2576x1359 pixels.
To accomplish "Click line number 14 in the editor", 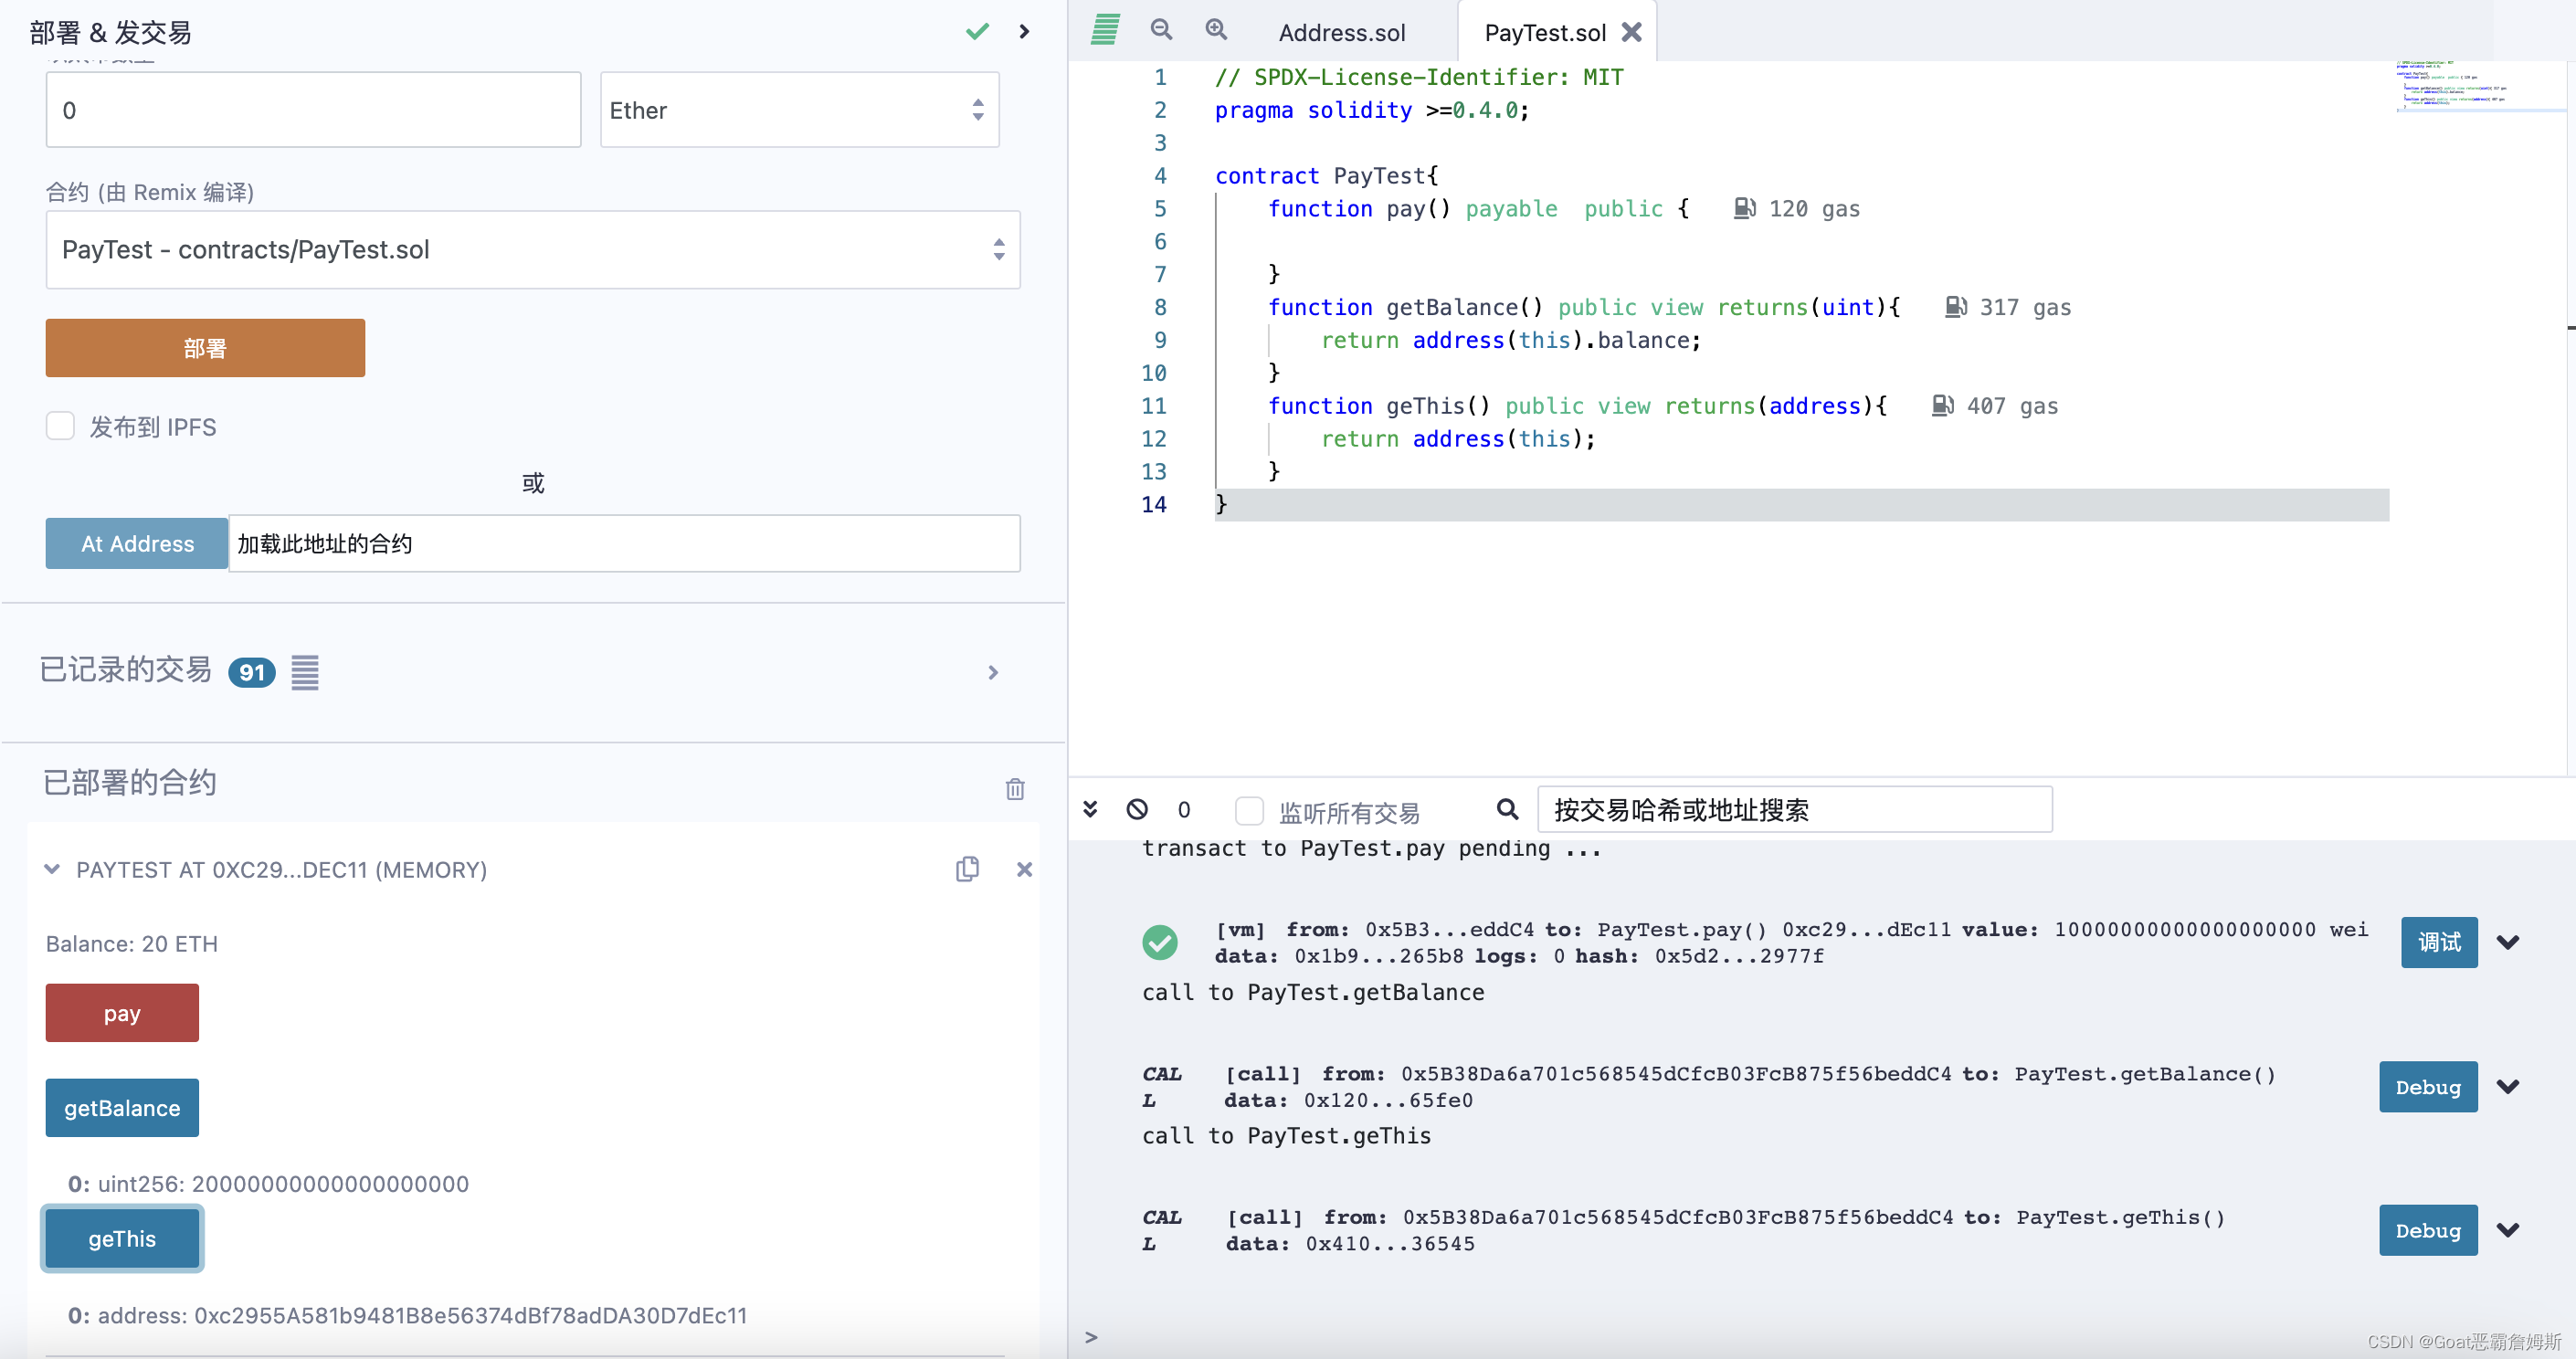I will [x=1154, y=505].
